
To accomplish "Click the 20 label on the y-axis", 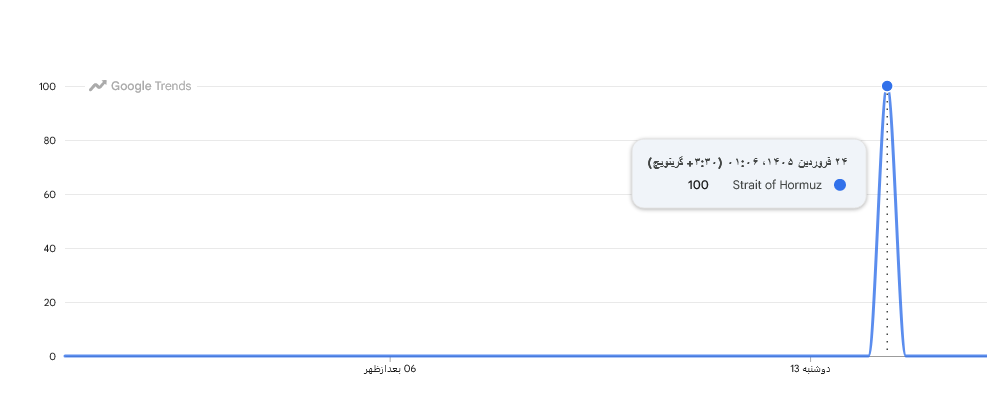I will click(x=50, y=303).
